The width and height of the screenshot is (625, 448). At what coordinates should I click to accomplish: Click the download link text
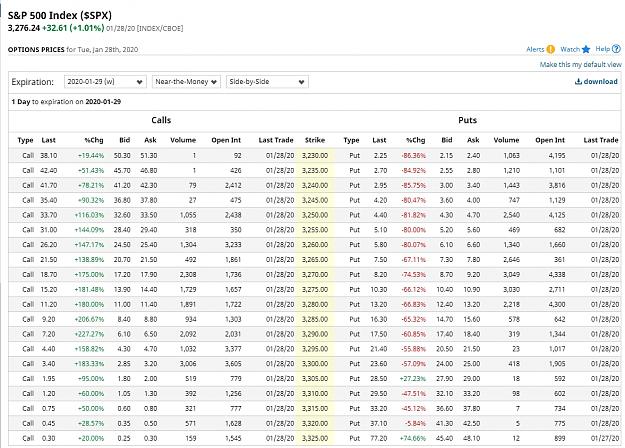click(x=600, y=82)
